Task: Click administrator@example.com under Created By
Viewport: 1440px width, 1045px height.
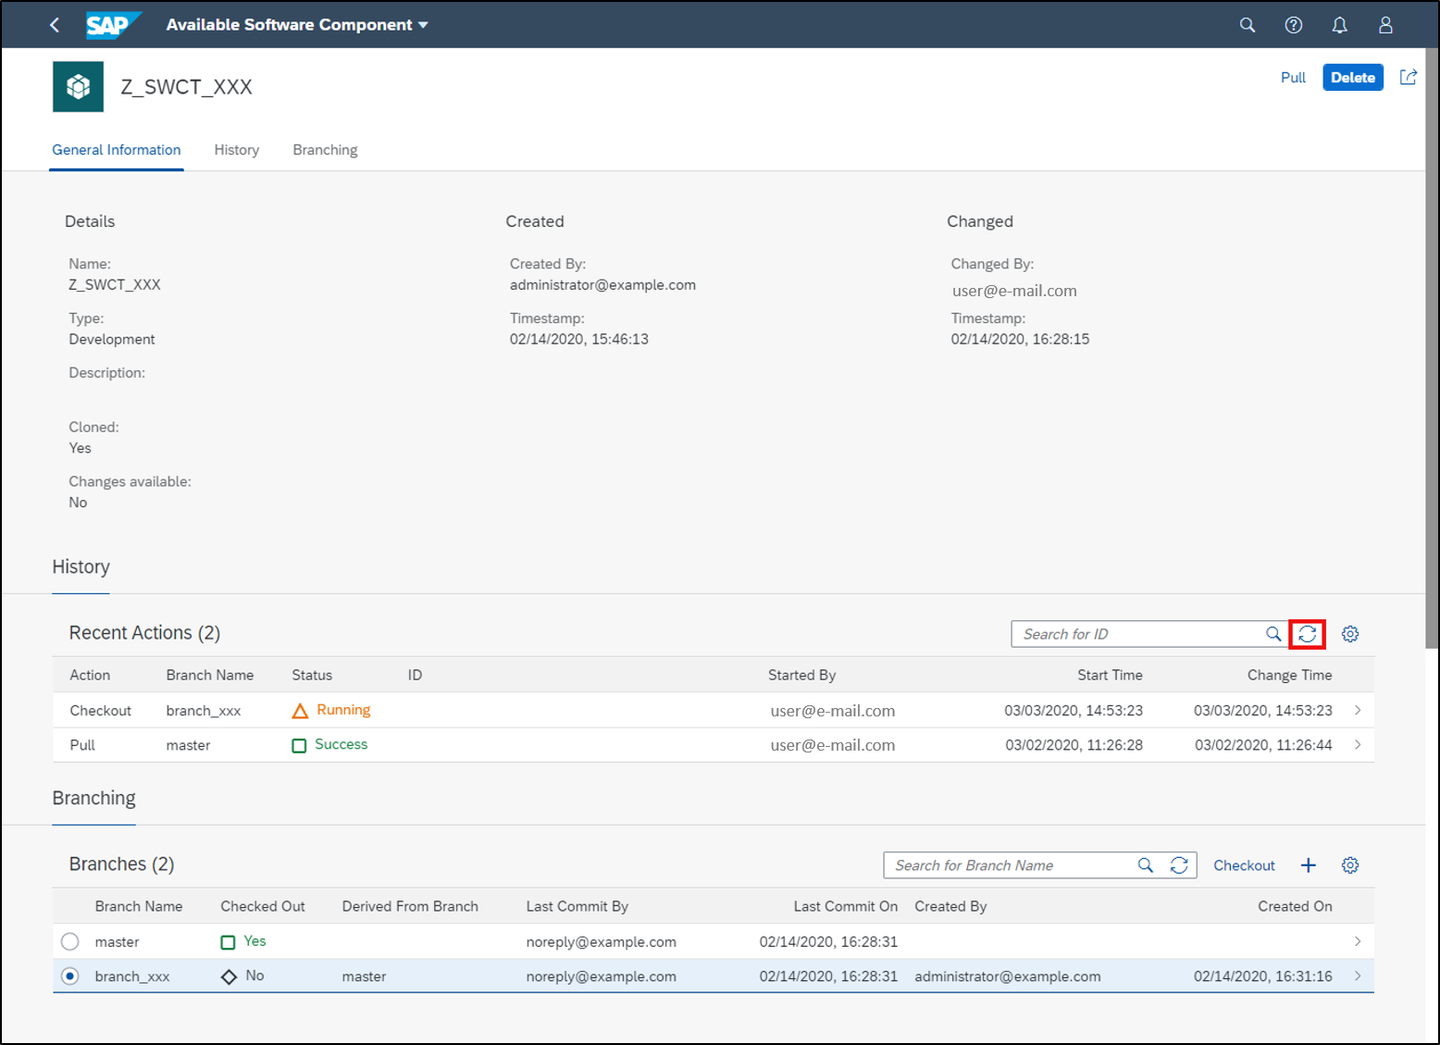Action: 603,285
